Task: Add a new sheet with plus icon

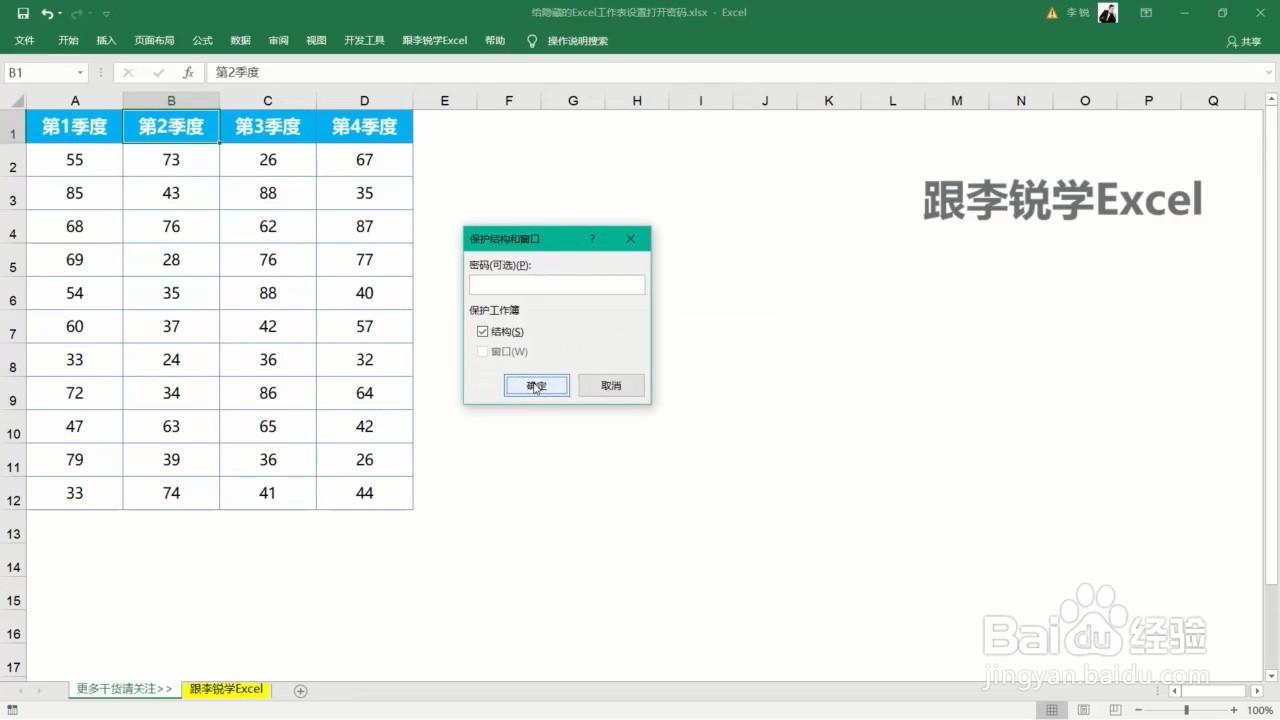Action: 300,691
